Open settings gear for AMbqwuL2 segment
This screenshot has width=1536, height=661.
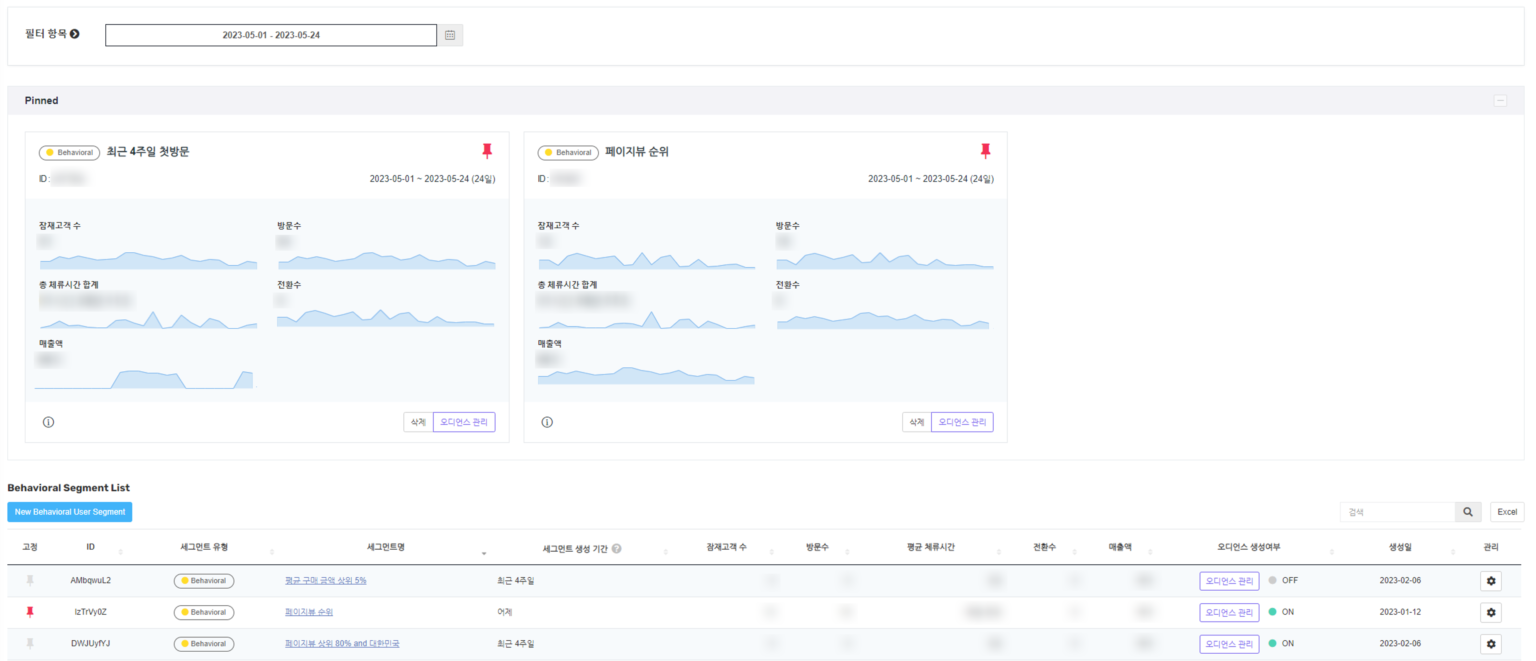1491,580
